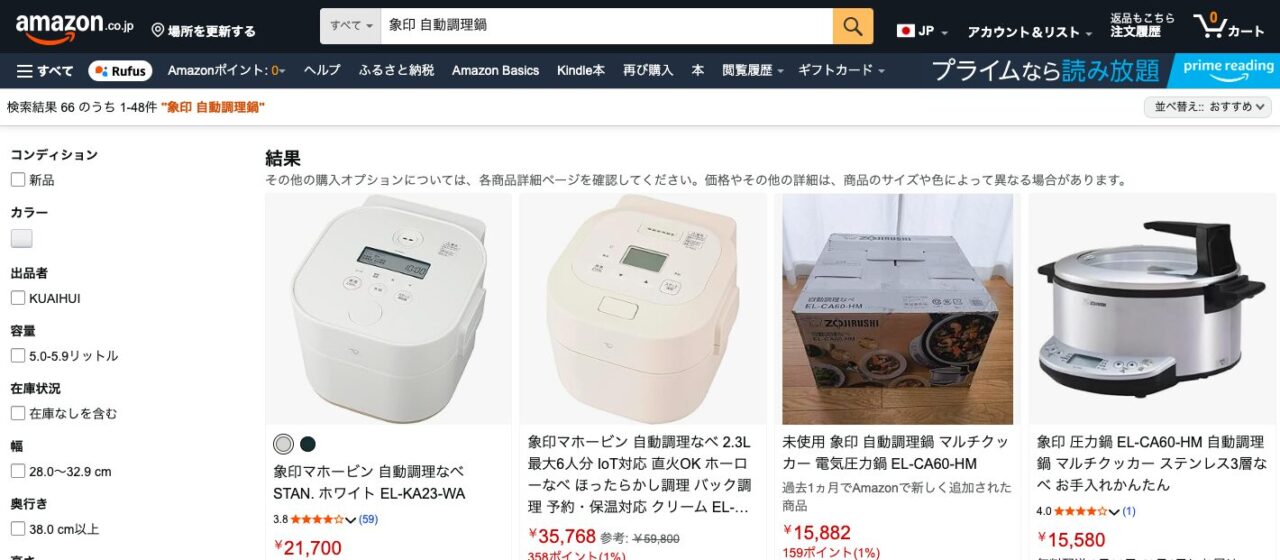Click the location pin 場所を更新する

[x=204, y=31]
